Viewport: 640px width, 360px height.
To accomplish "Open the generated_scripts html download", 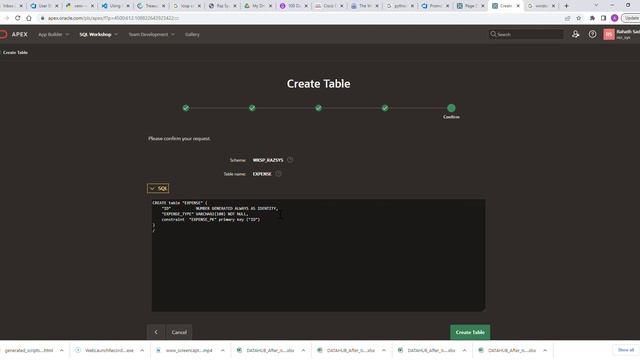I will pyautogui.click(x=29, y=350).
